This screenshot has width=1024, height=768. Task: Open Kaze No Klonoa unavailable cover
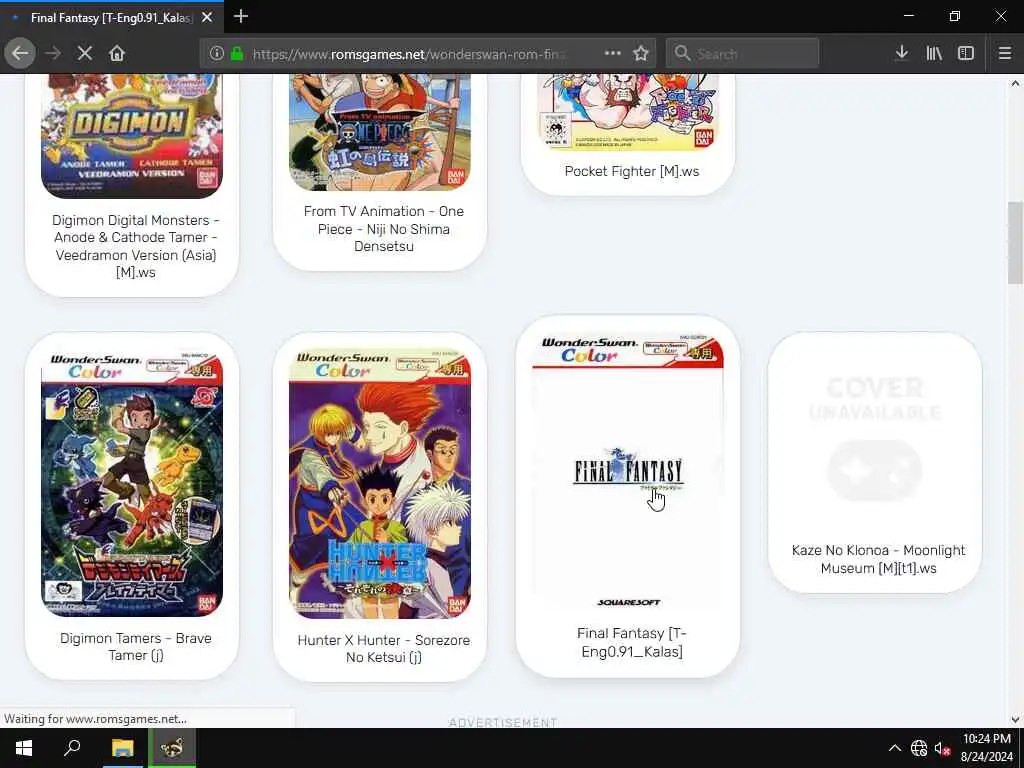coord(875,438)
